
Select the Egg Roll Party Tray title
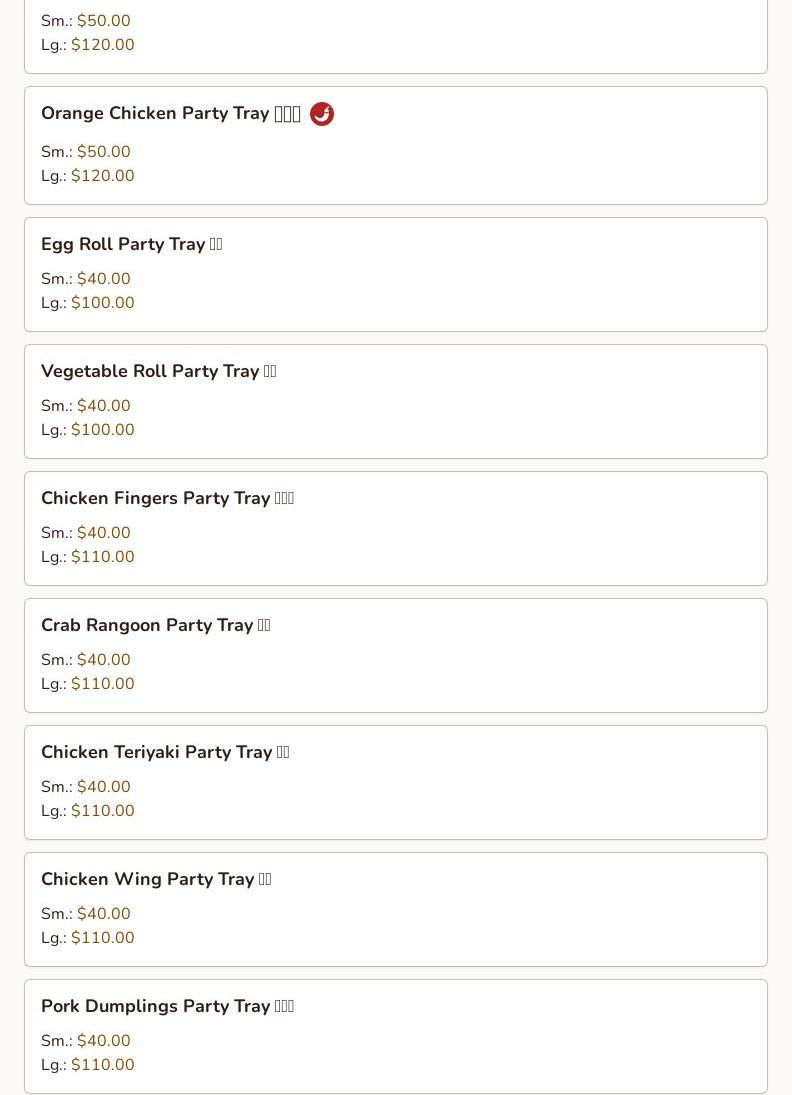(123, 245)
